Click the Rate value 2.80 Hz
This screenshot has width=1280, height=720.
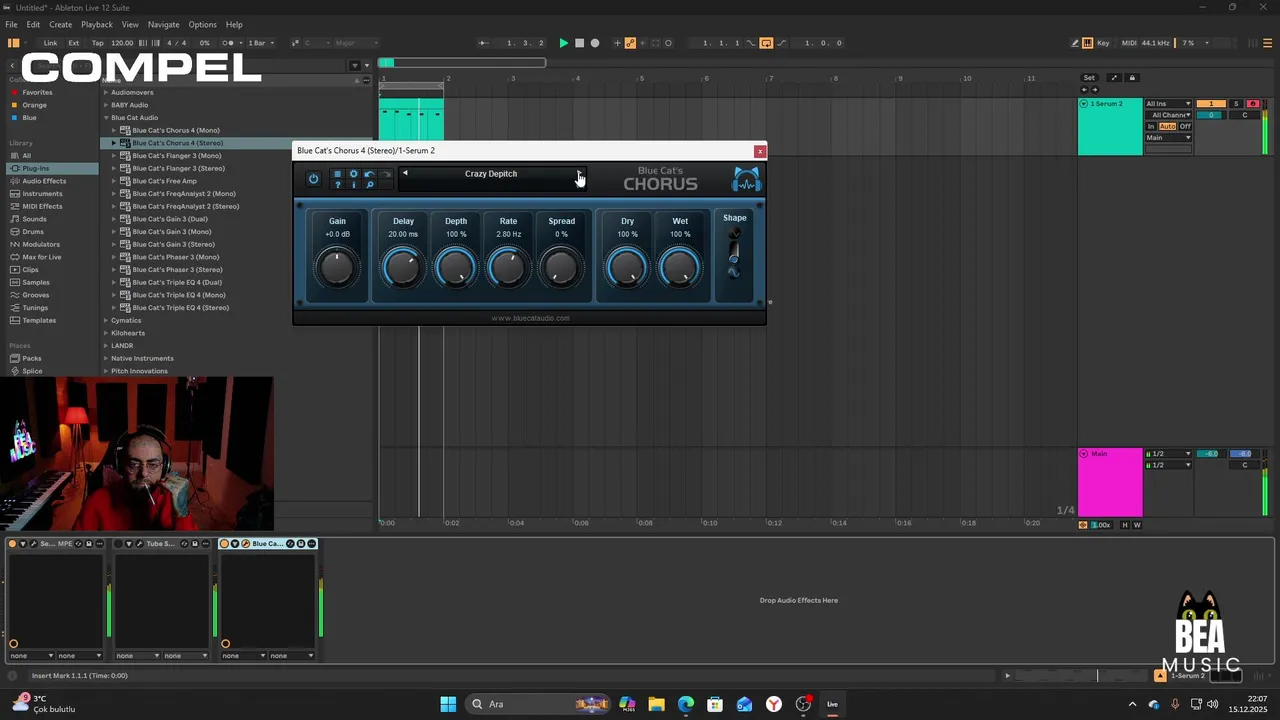coord(508,235)
